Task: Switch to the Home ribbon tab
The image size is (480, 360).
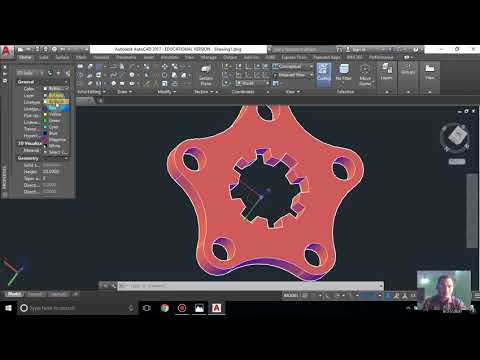Action: pyautogui.click(x=25, y=57)
